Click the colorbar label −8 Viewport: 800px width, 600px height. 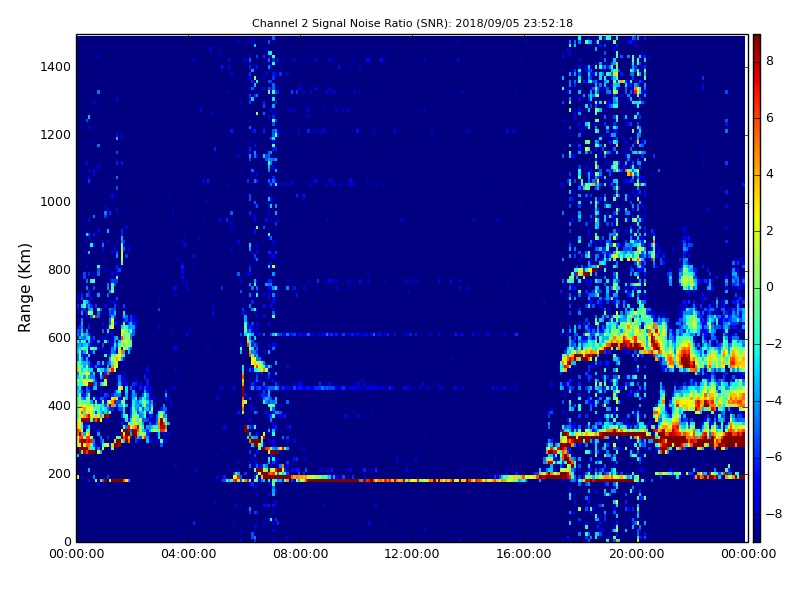[774, 514]
